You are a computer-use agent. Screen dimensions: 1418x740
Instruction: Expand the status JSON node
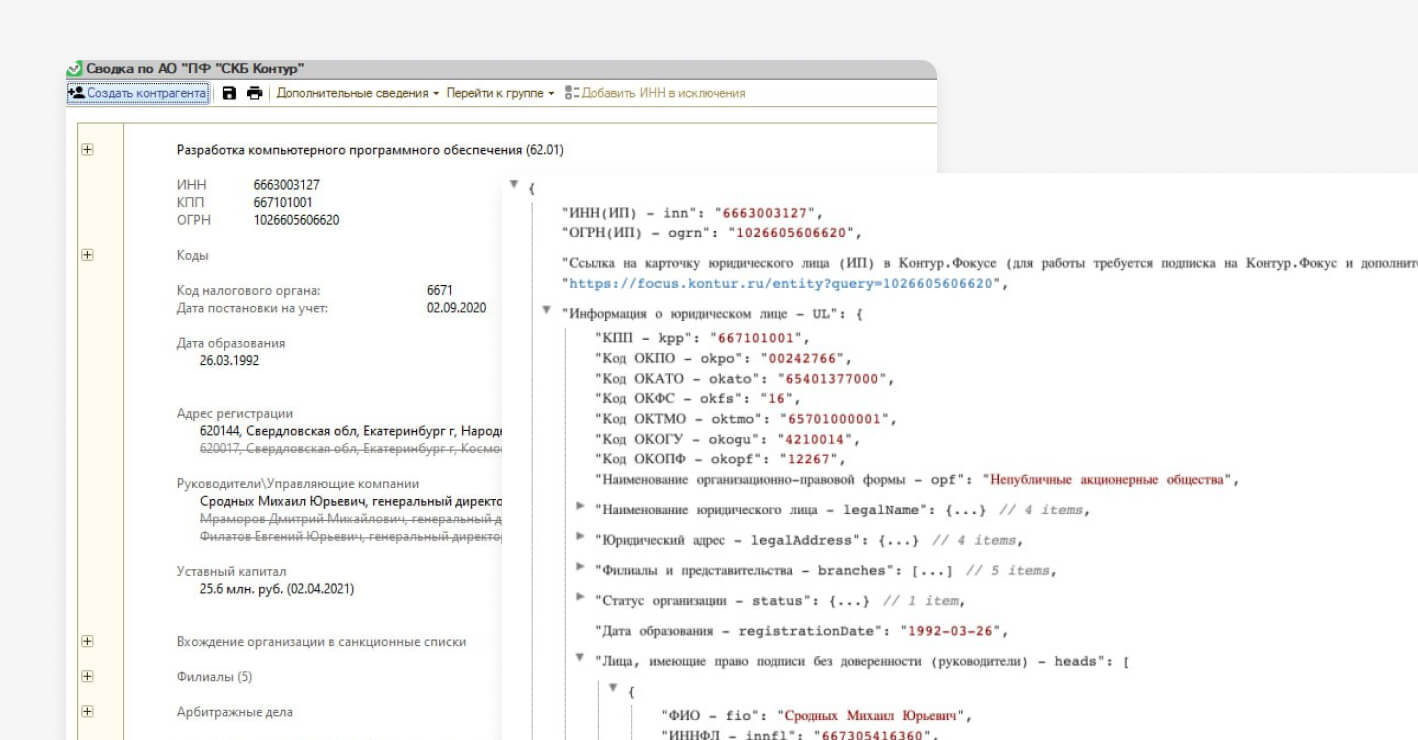[580, 597]
